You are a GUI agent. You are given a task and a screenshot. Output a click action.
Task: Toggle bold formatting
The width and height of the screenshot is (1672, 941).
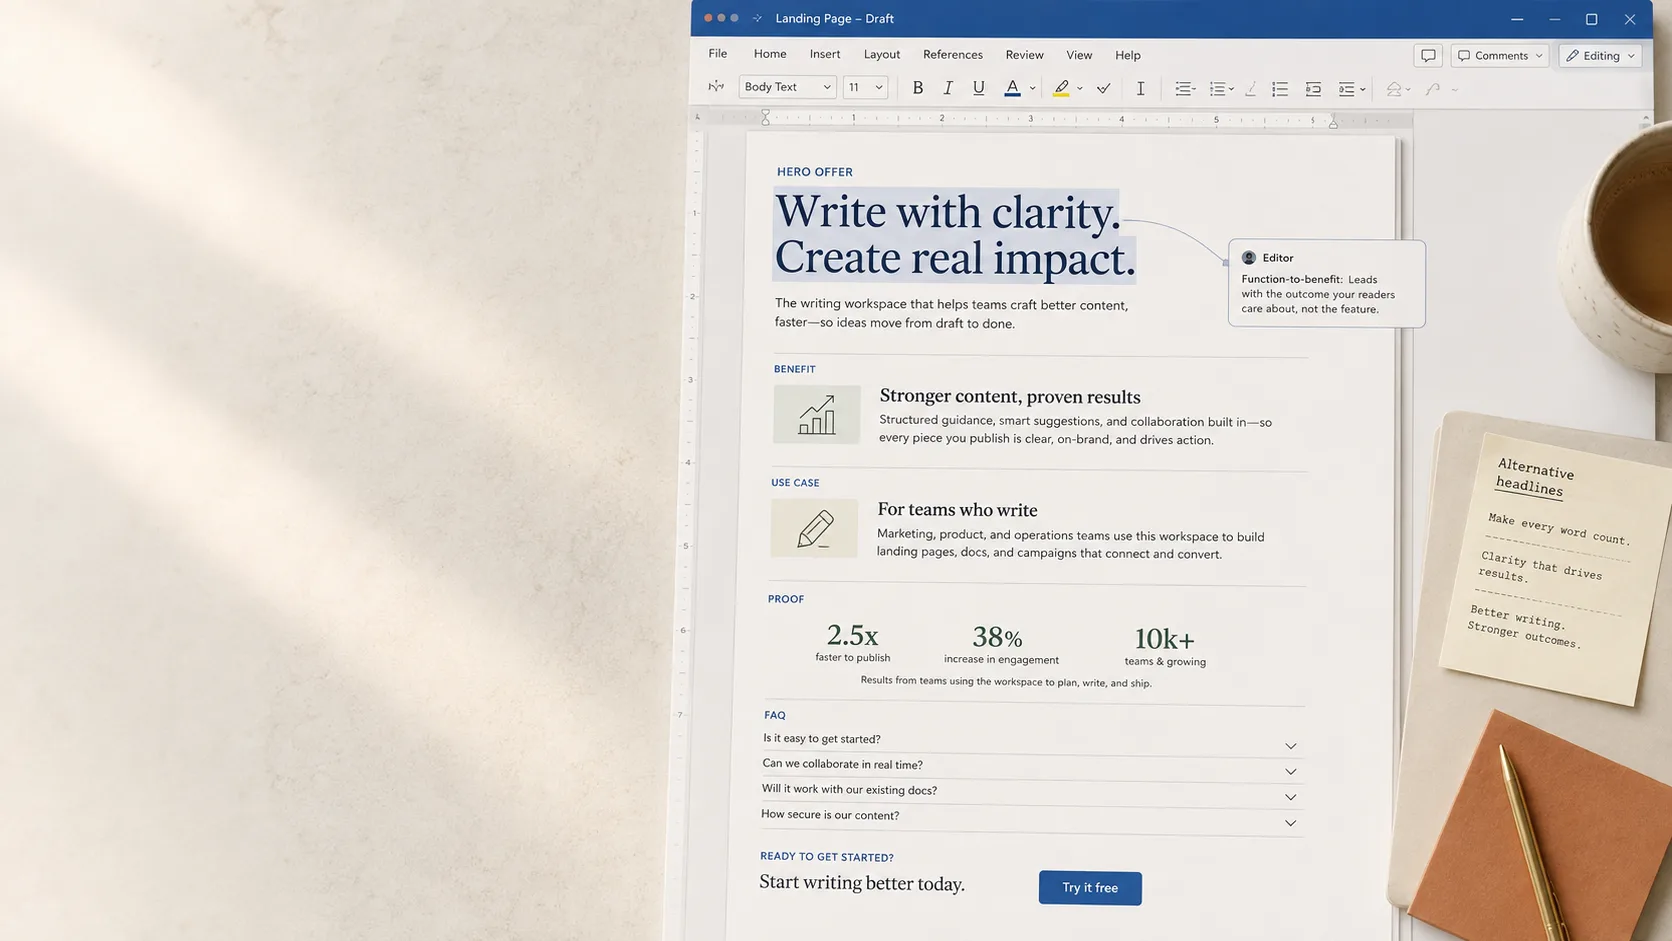[x=917, y=88]
